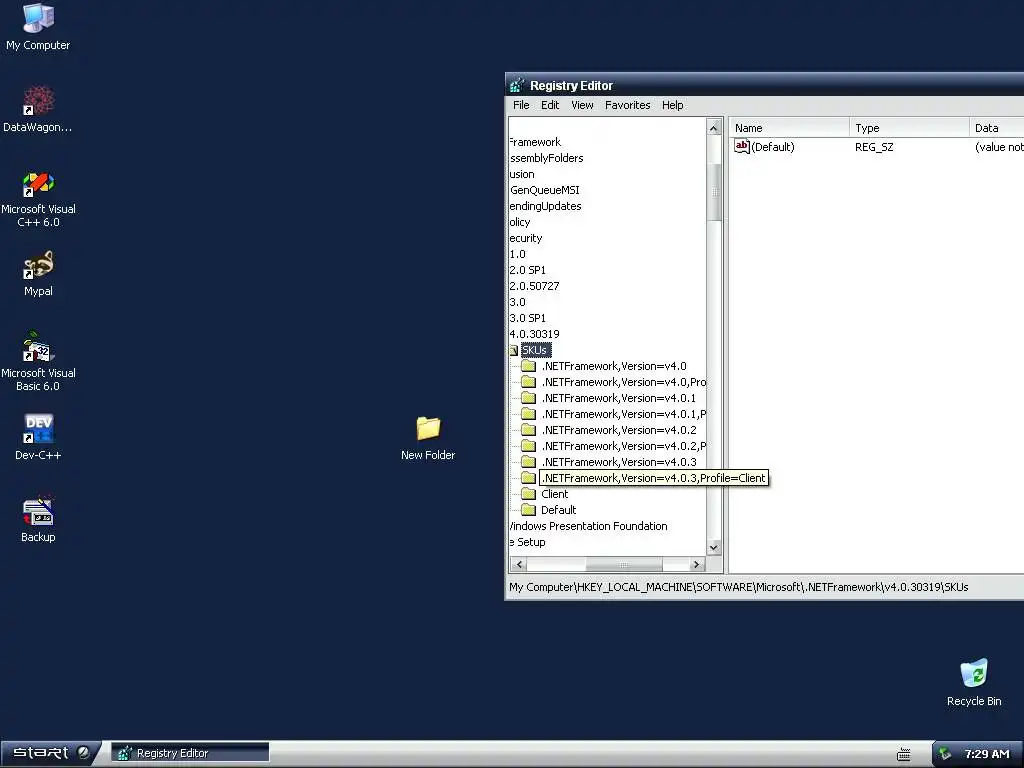
Task: Click the 7:29 AM taskbar clock
Action: (986, 754)
